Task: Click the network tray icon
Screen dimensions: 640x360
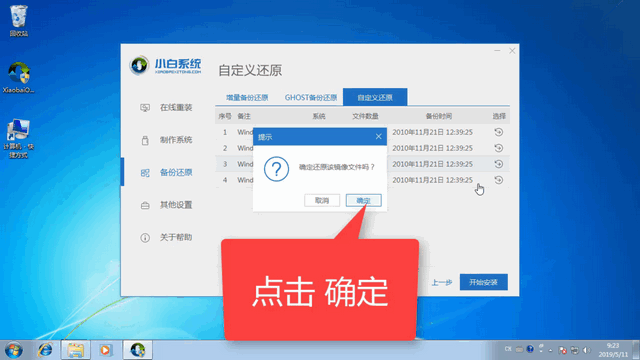Action: coord(575,350)
